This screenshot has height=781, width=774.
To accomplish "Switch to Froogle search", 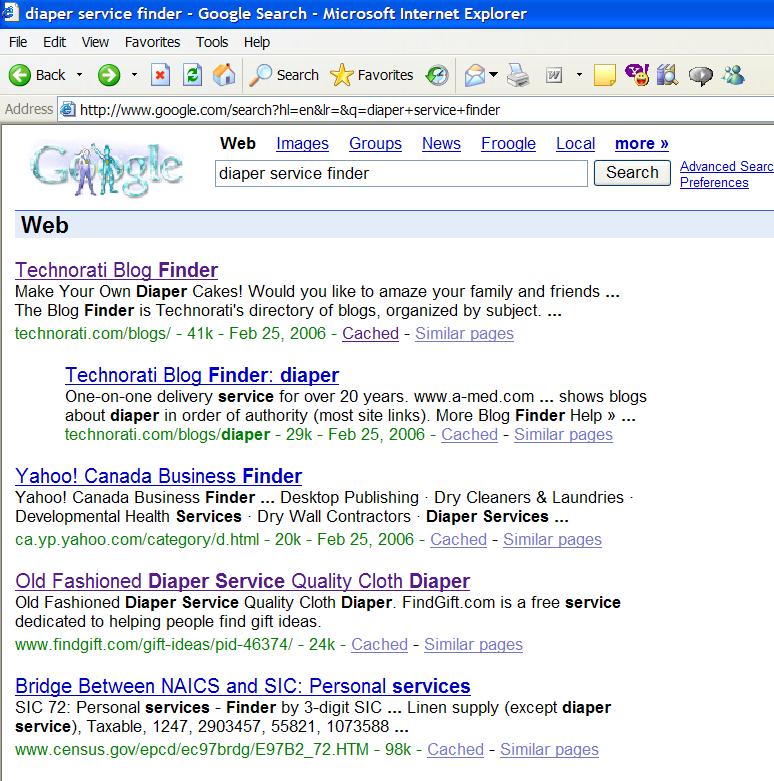I will click(508, 143).
